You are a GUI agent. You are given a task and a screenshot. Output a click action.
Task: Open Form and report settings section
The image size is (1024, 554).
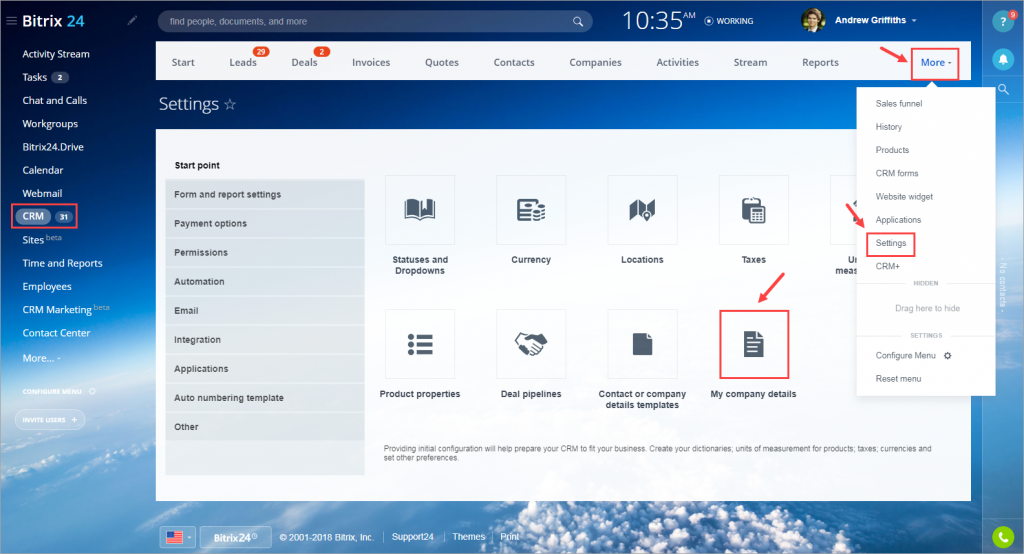264,194
